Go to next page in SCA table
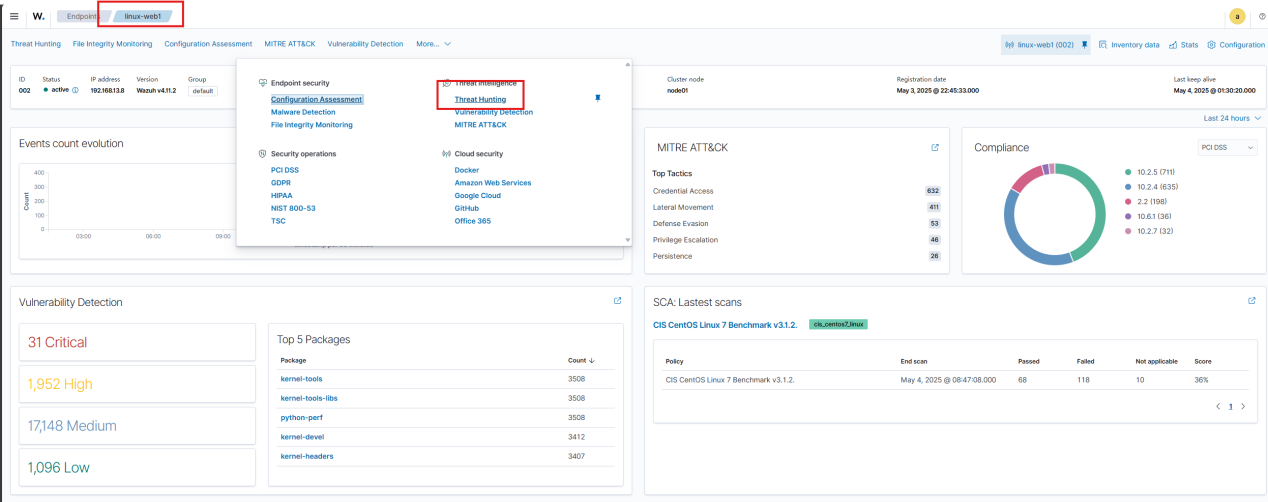The image size is (1268, 502). point(1242,406)
